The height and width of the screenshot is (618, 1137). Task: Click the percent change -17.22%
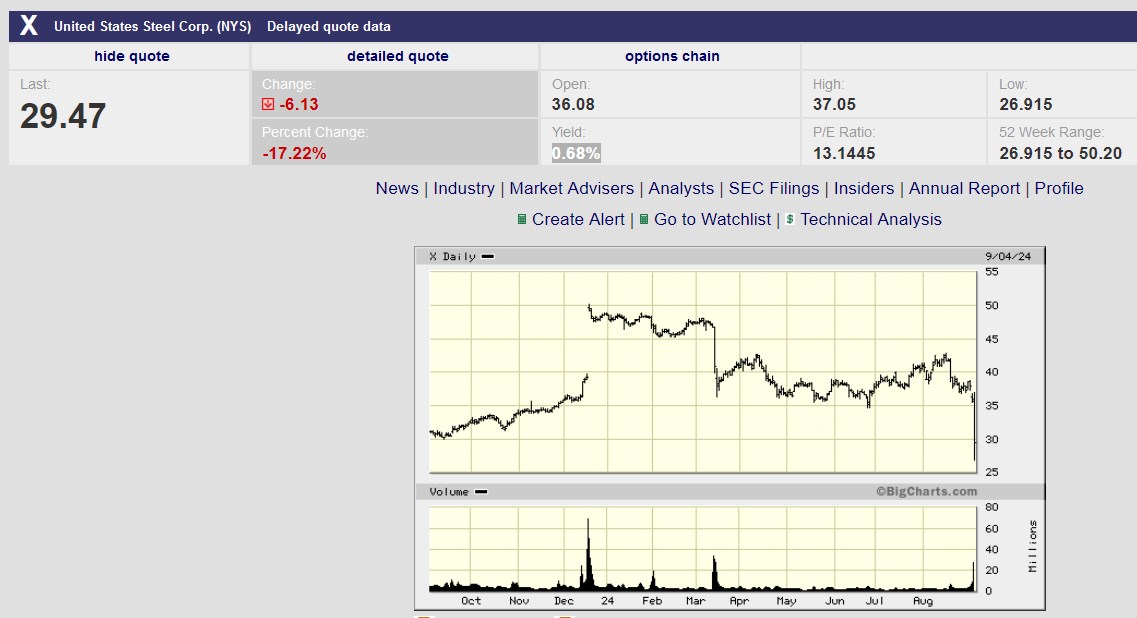pyautogui.click(x=294, y=153)
